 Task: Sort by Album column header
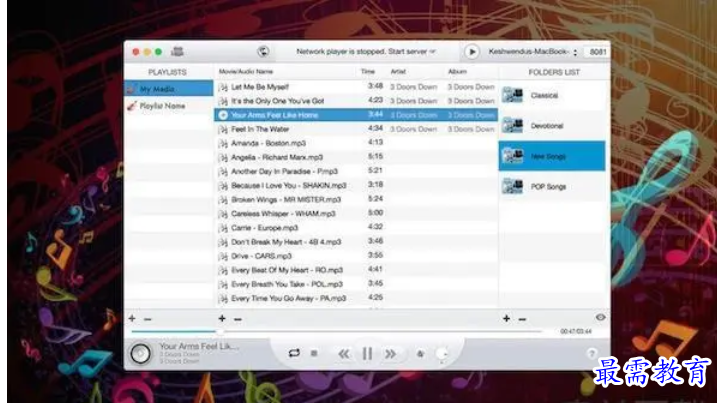pos(457,71)
